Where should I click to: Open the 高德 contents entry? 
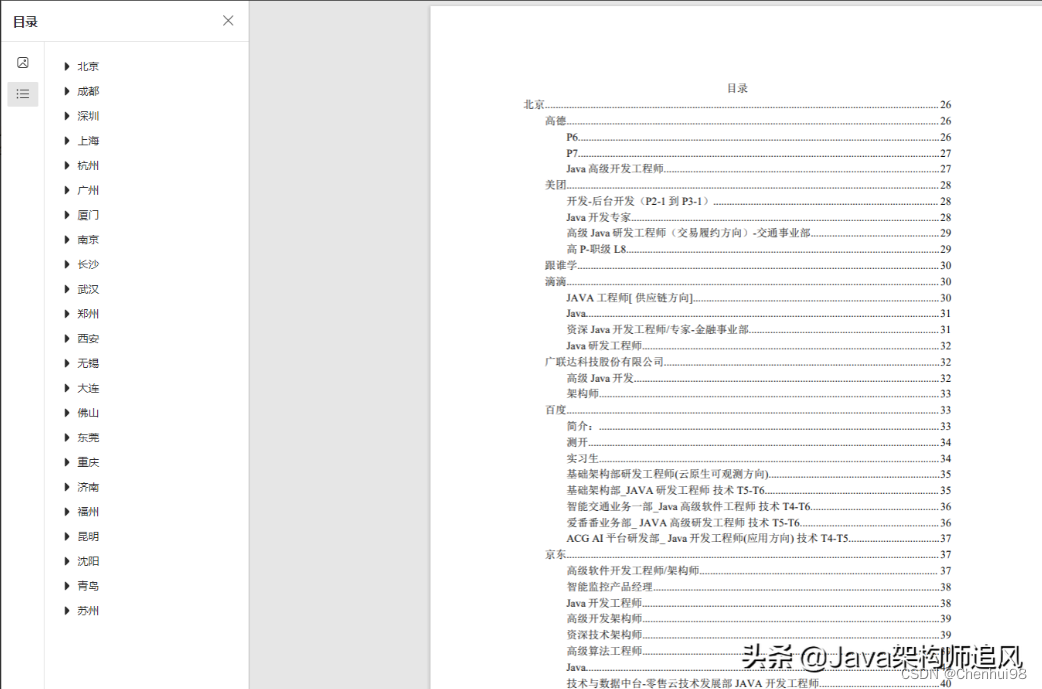pos(748,121)
